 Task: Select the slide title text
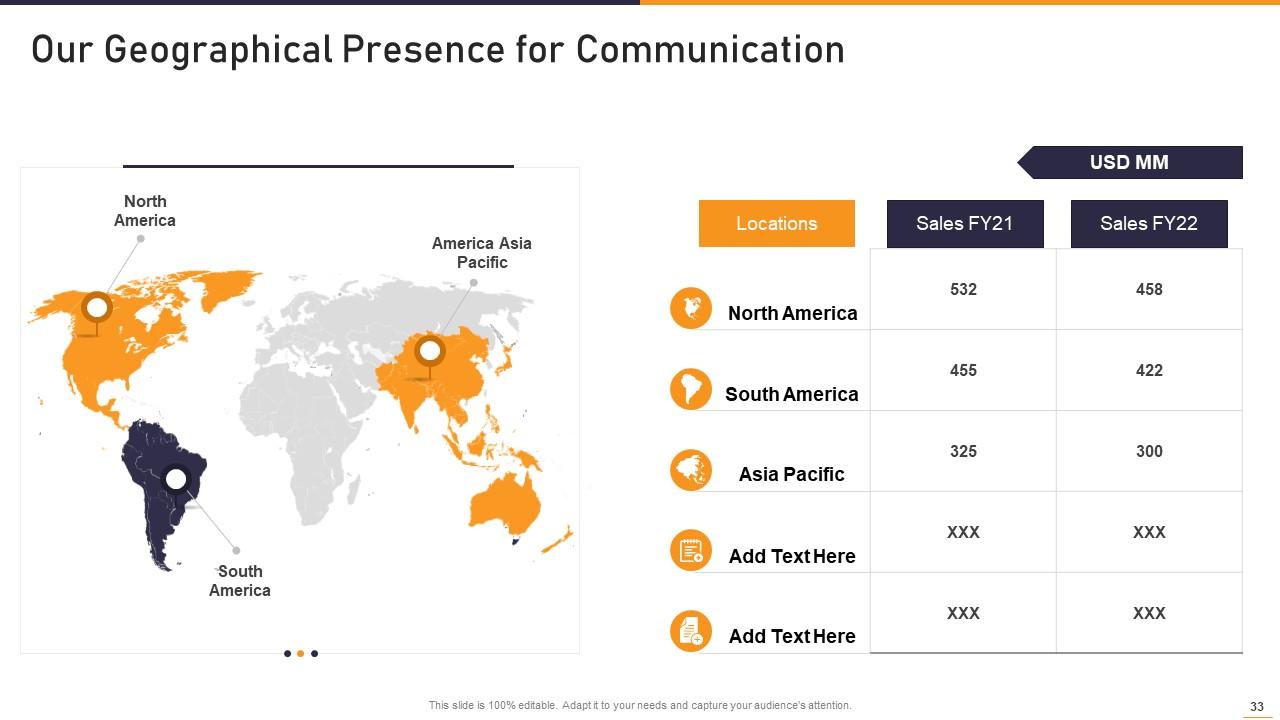click(438, 49)
